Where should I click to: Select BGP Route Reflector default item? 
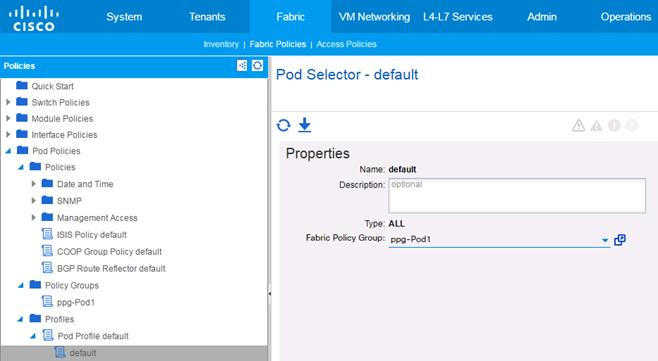pos(111,268)
